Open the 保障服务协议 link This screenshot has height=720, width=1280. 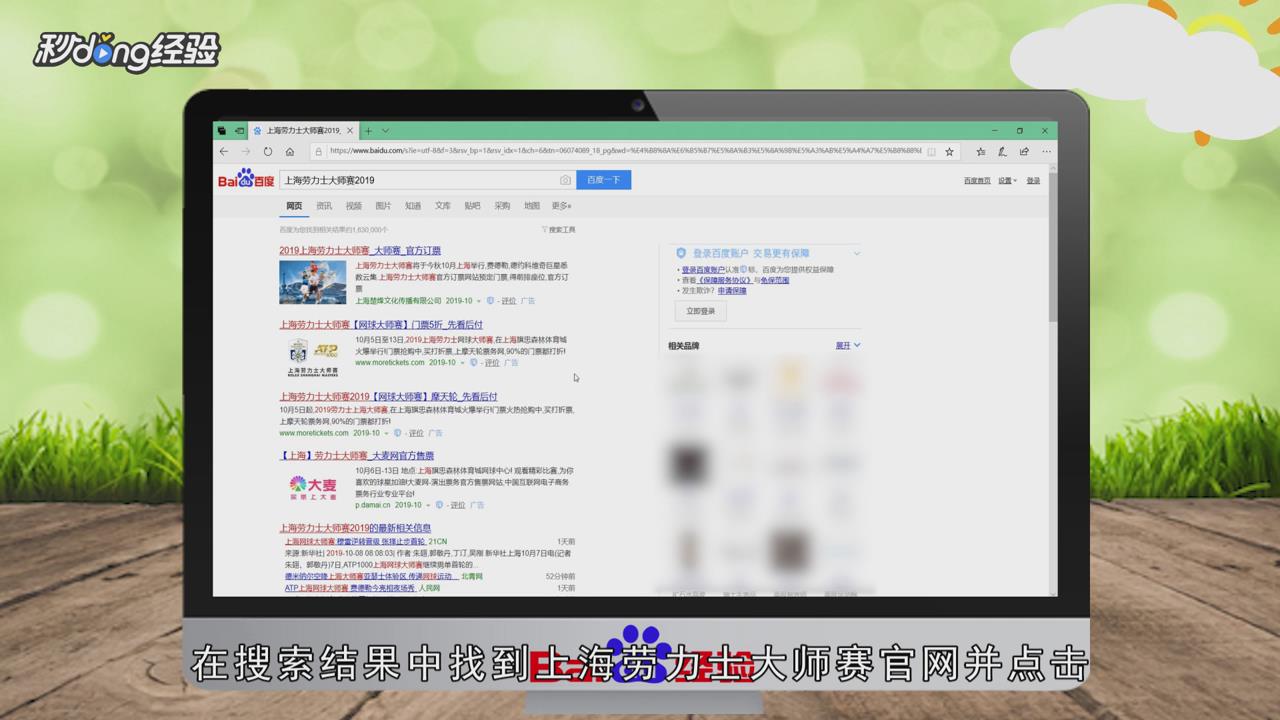click(x=725, y=280)
